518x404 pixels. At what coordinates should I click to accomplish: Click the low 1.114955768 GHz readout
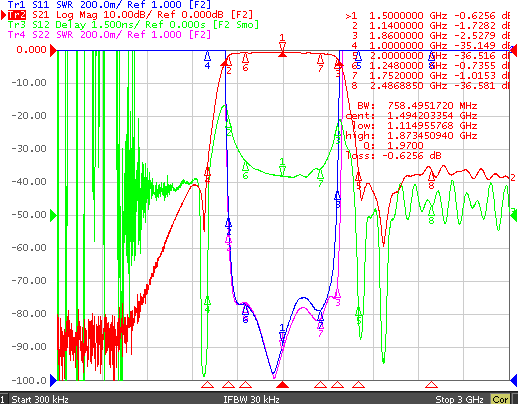click(x=414, y=126)
